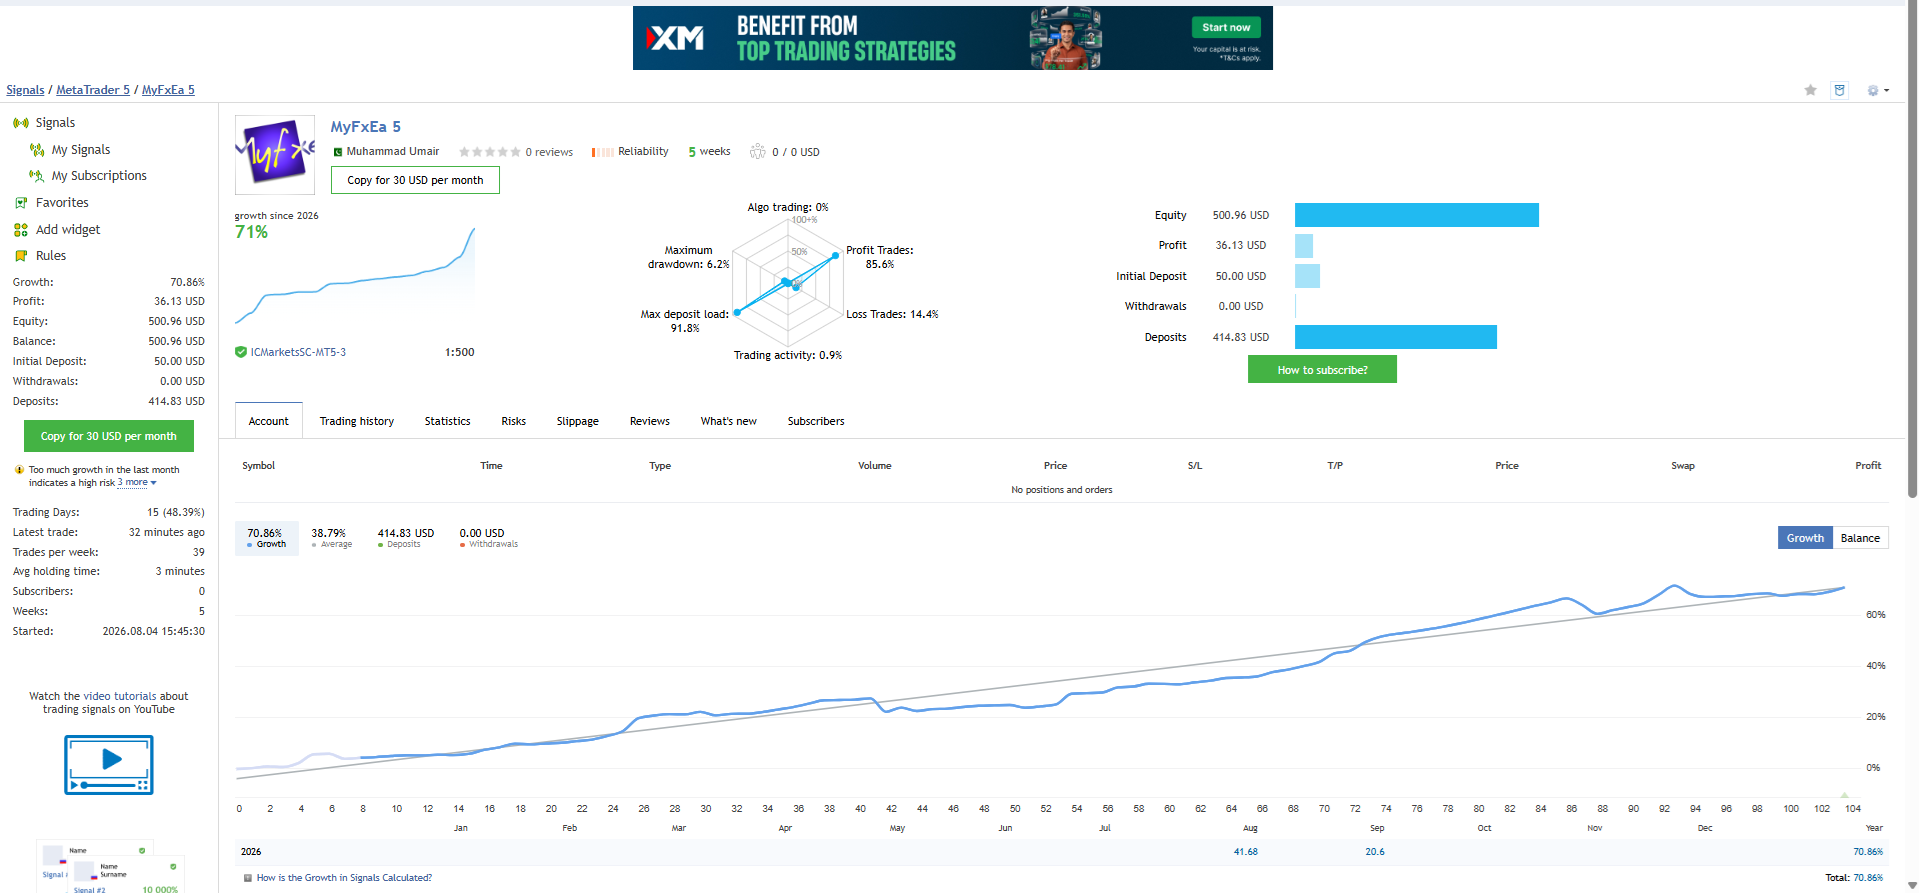Select the Growth chart toggle

click(1805, 538)
